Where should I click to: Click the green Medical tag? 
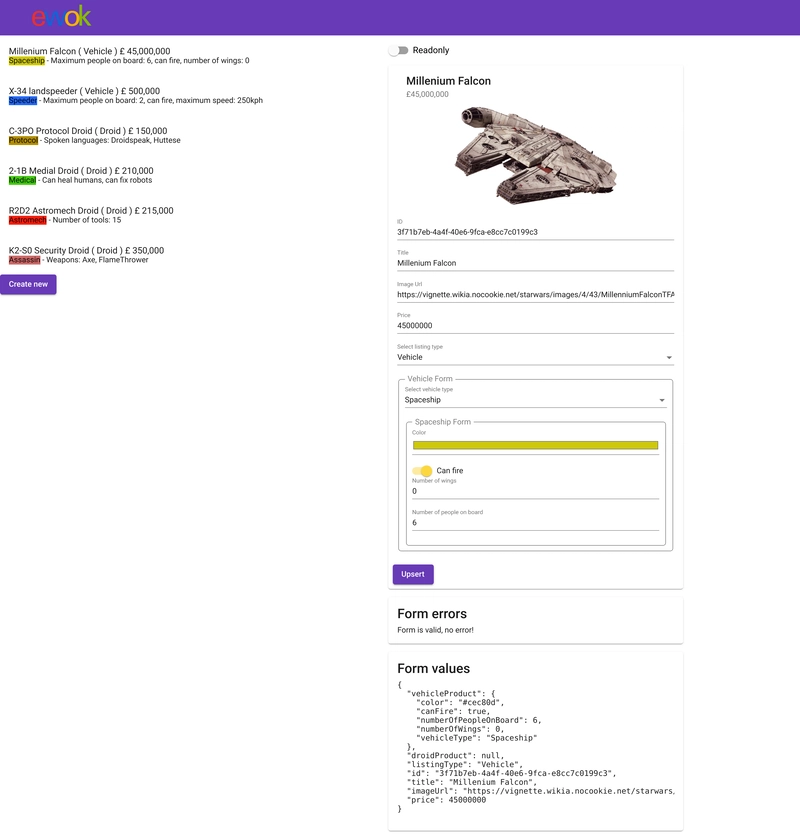22,180
